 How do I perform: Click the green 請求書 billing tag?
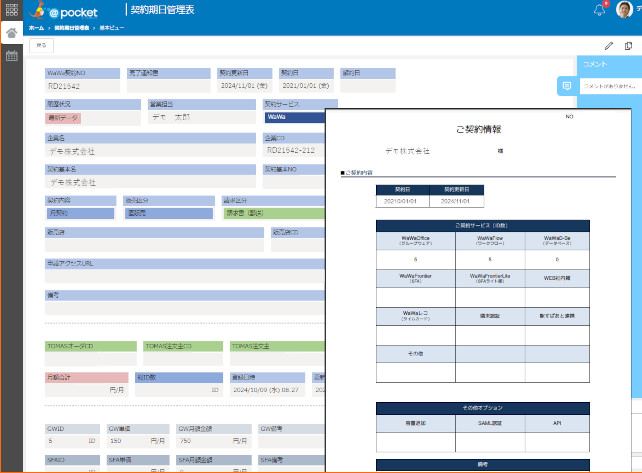[x=274, y=213]
